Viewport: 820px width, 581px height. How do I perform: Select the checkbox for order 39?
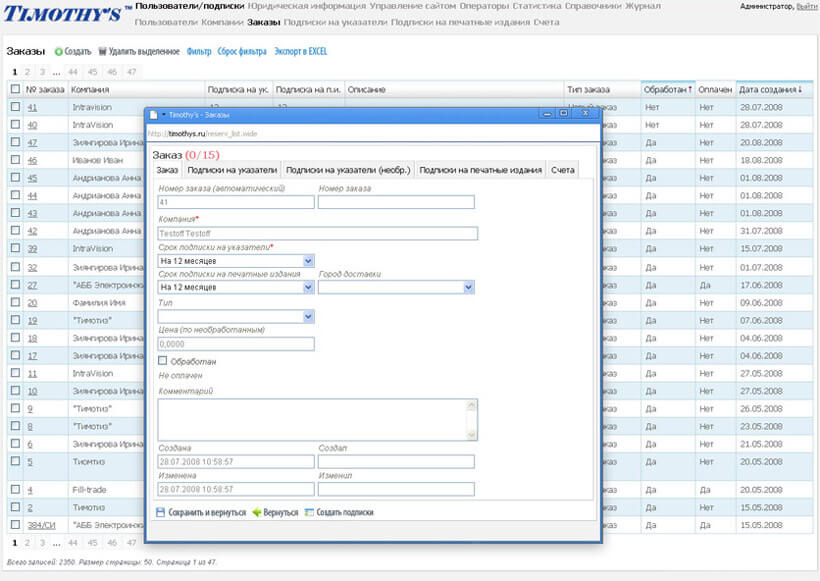pos(15,248)
